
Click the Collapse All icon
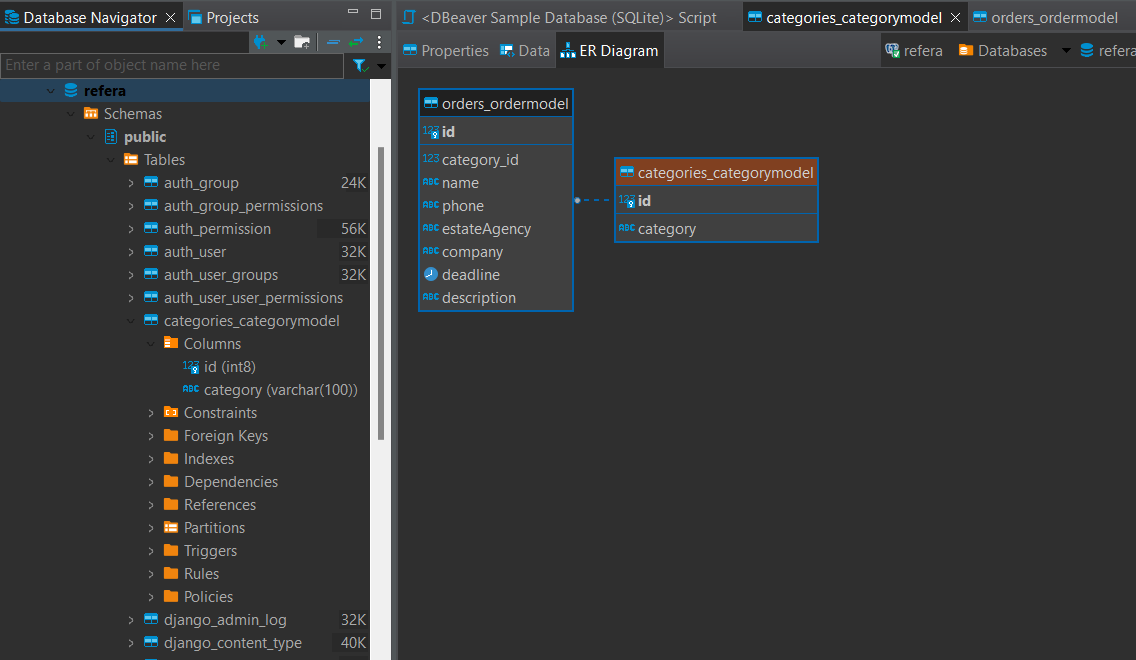[x=333, y=42]
